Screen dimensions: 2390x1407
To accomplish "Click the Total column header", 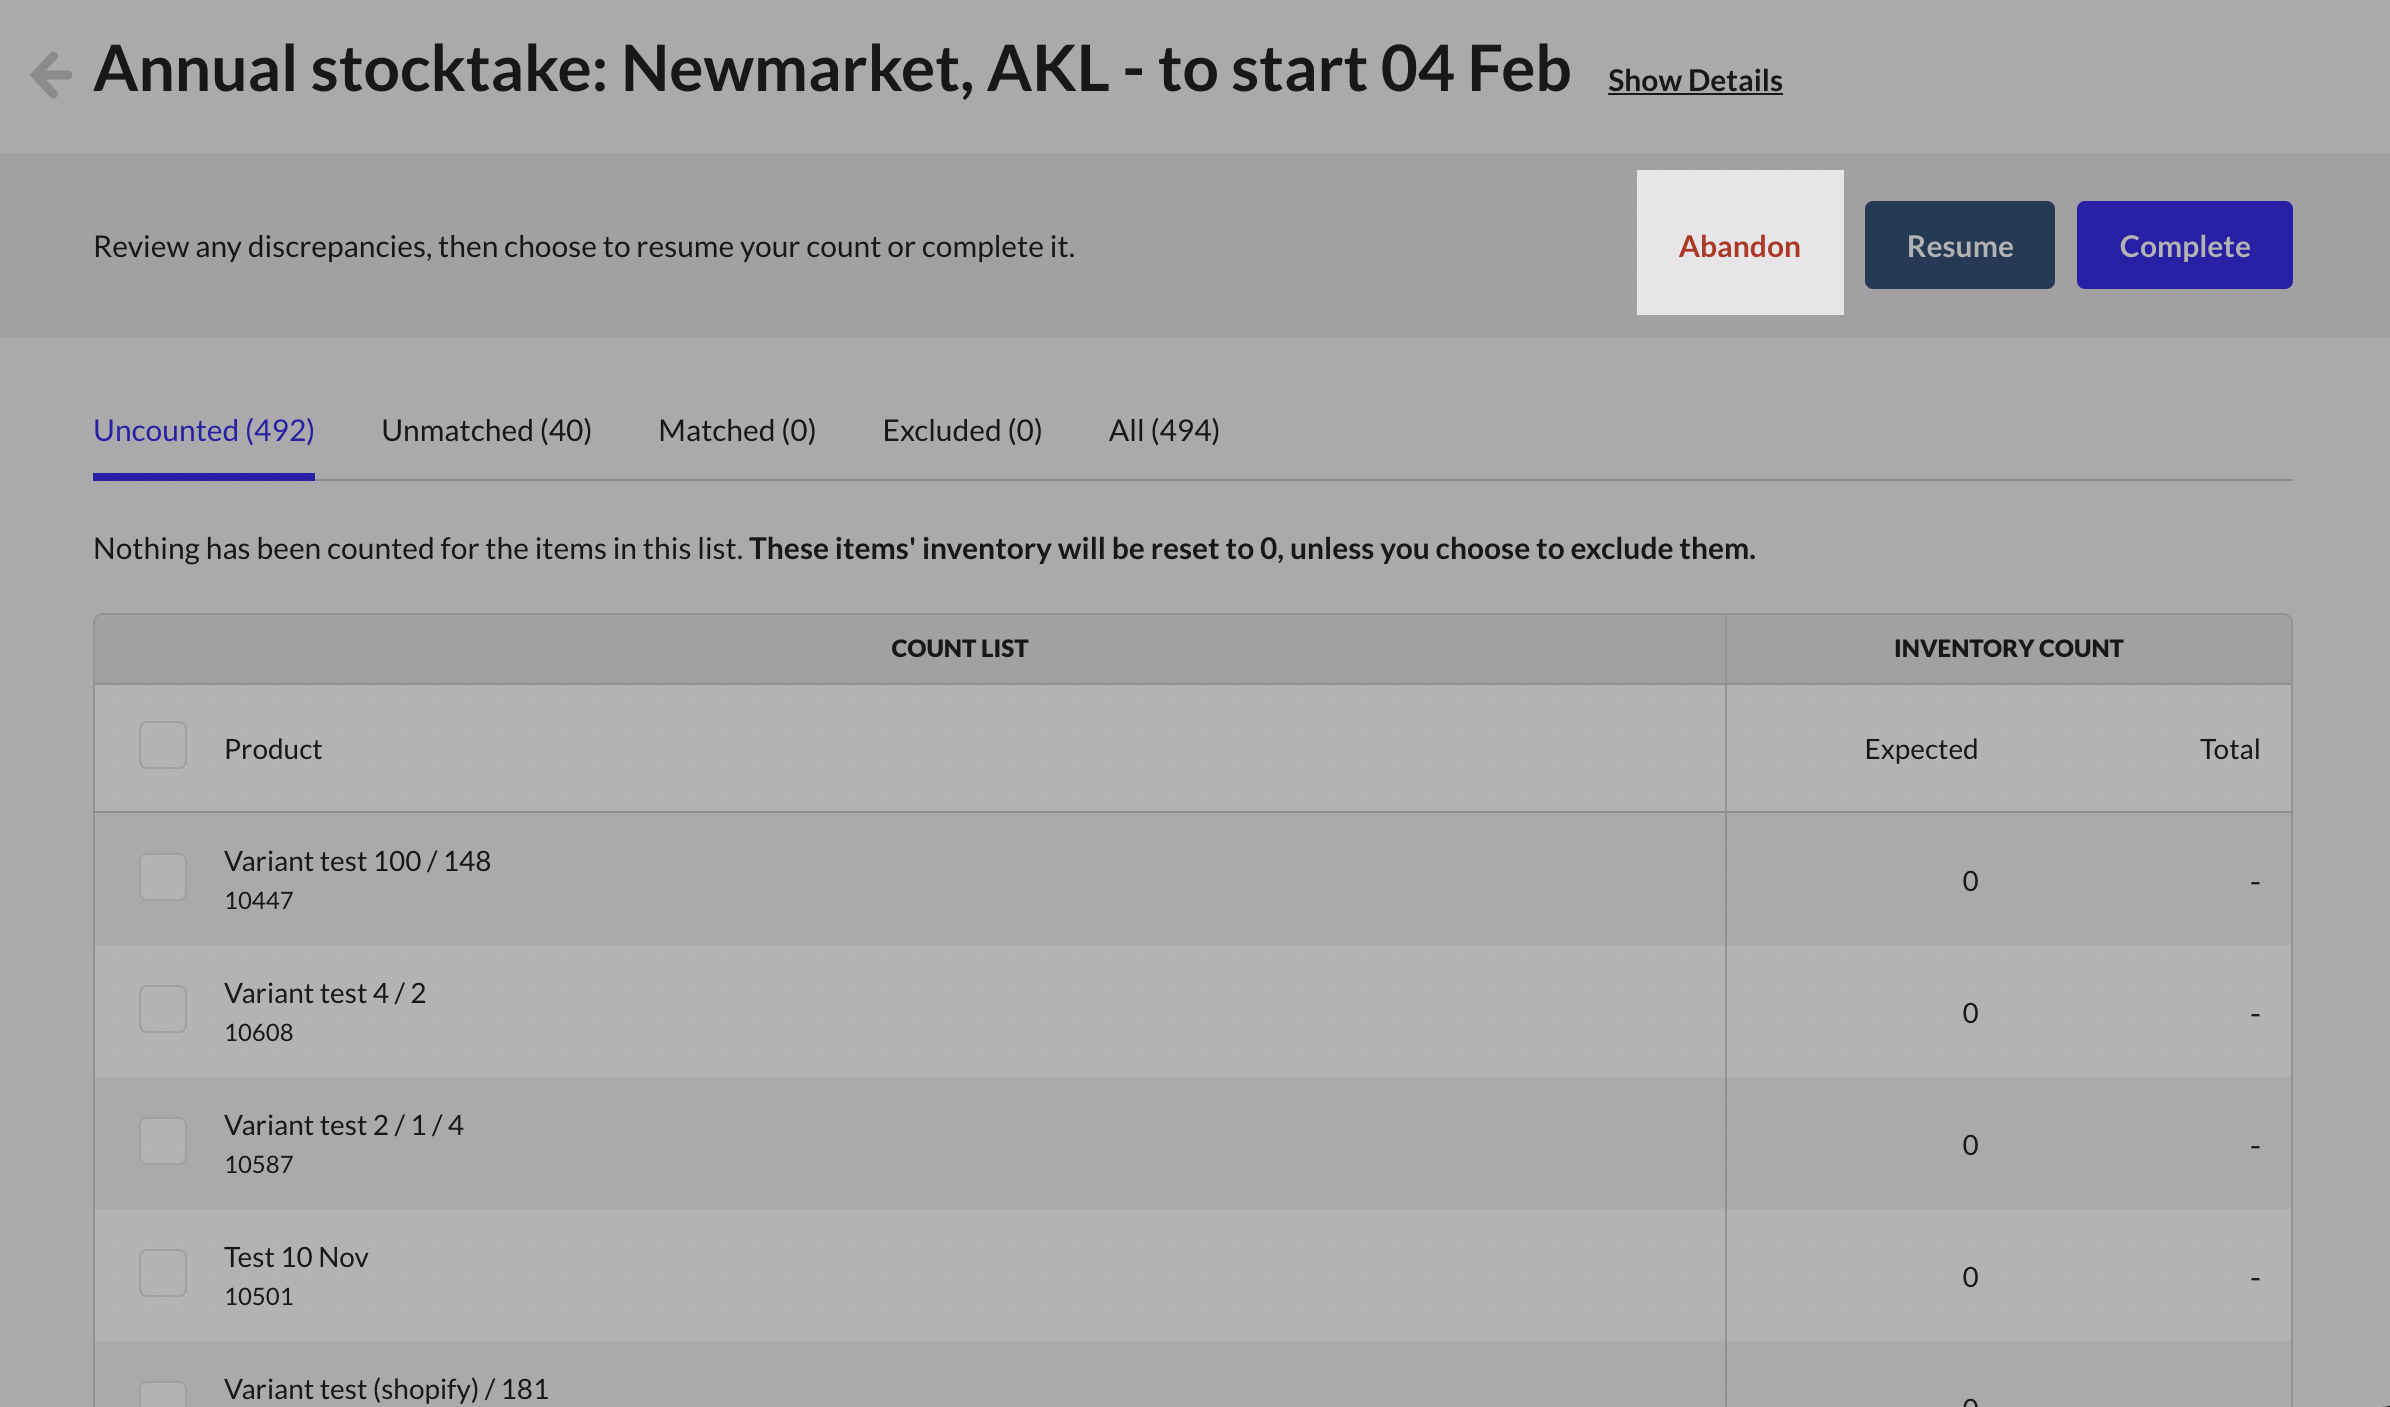I will [2229, 749].
